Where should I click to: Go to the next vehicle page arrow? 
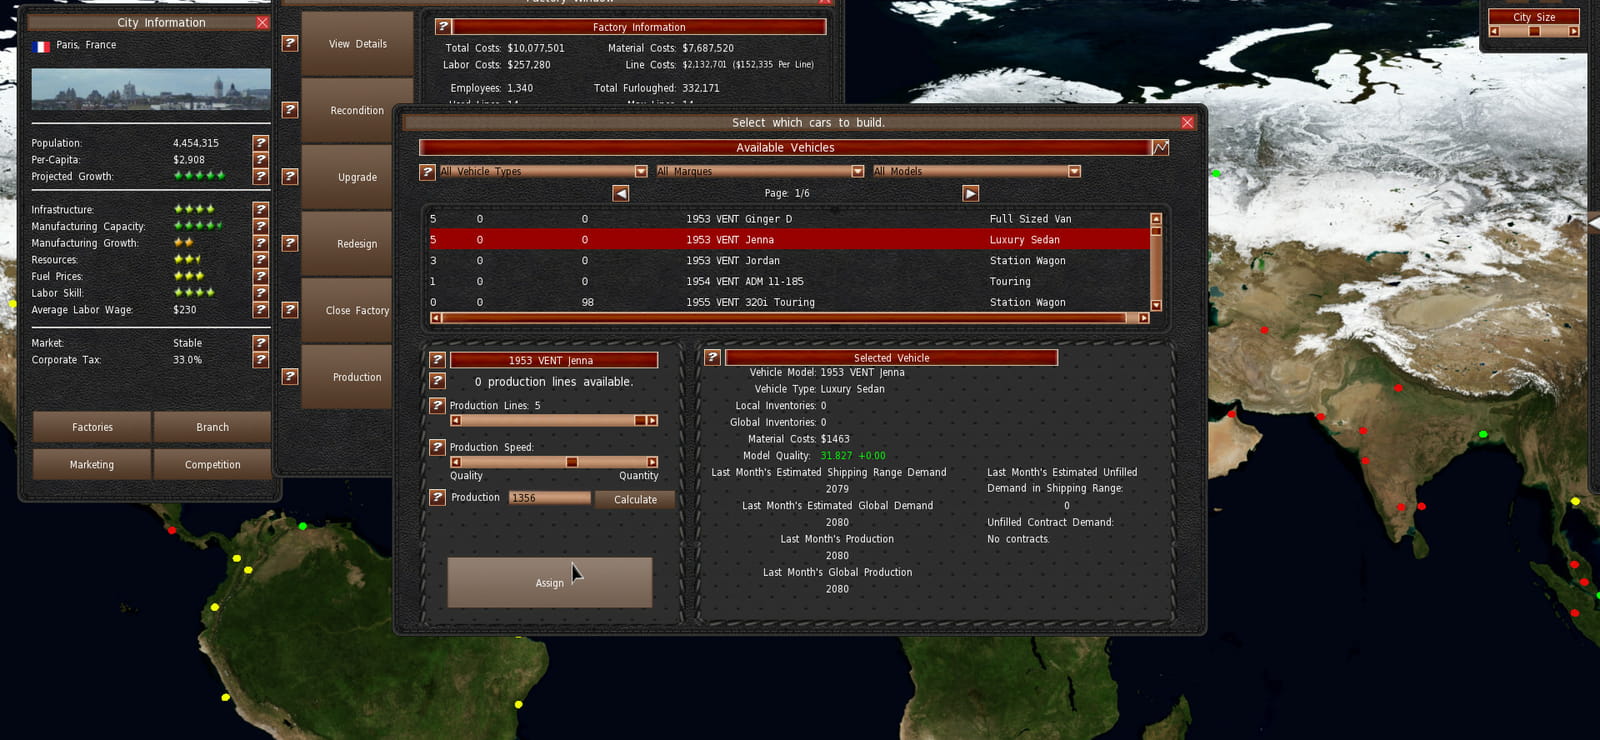pyautogui.click(x=970, y=193)
